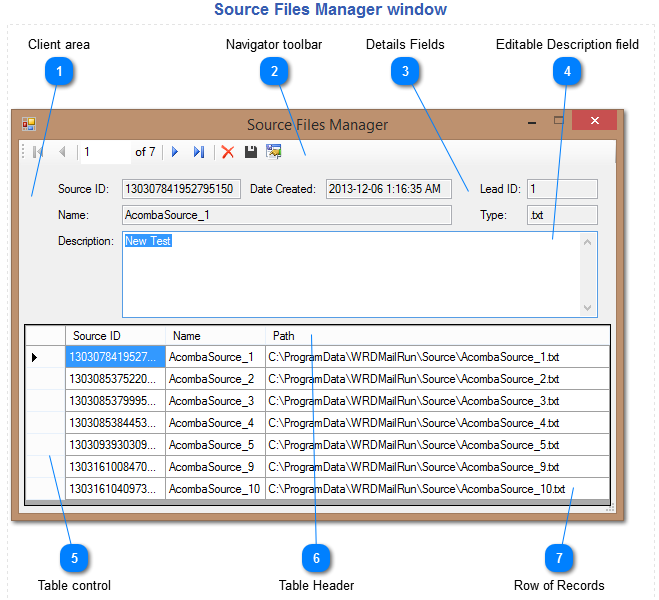Focus the current record position box

pyautogui.click(x=105, y=152)
